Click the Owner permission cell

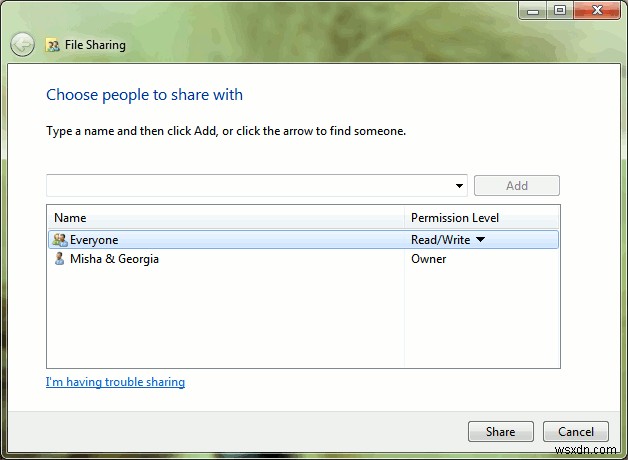click(429, 259)
